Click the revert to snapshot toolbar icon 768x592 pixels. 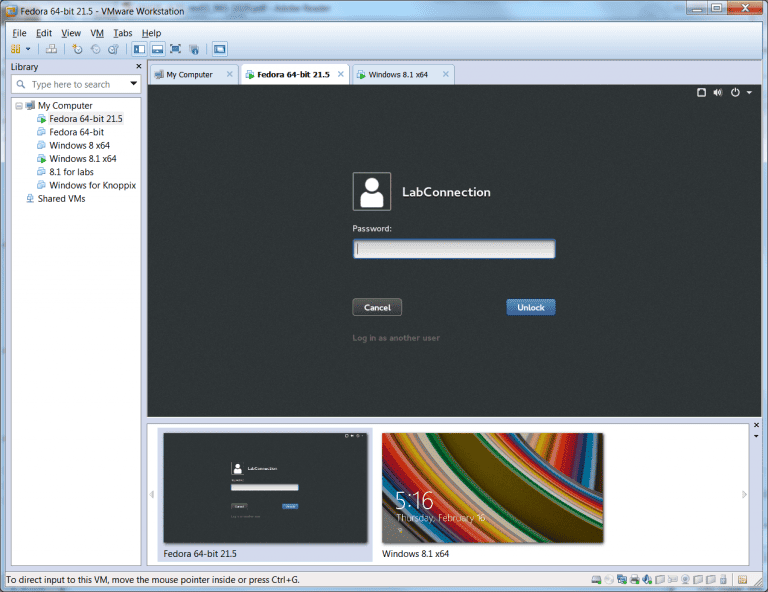point(95,49)
